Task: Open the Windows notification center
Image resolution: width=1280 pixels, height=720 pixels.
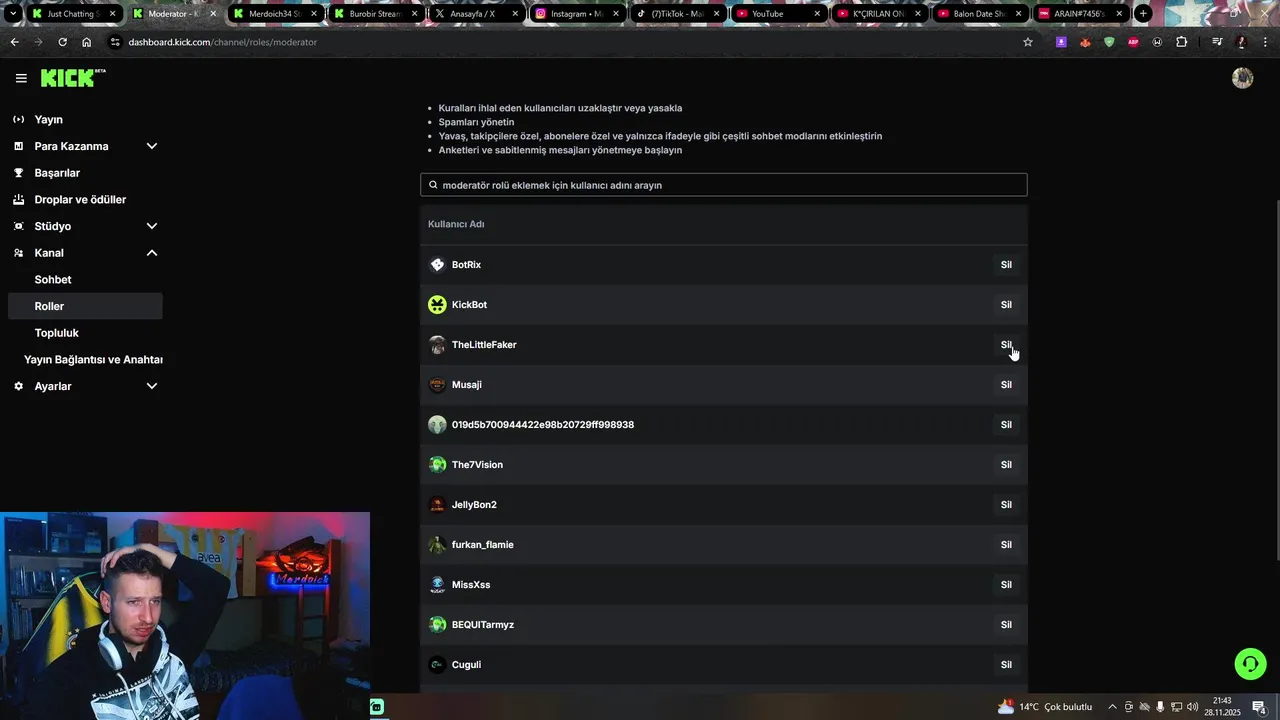Action: pyautogui.click(x=1259, y=707)
